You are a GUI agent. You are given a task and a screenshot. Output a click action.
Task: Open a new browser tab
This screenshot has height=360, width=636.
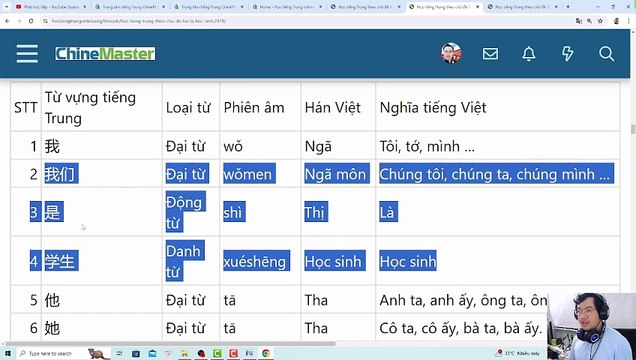point(567,7)
